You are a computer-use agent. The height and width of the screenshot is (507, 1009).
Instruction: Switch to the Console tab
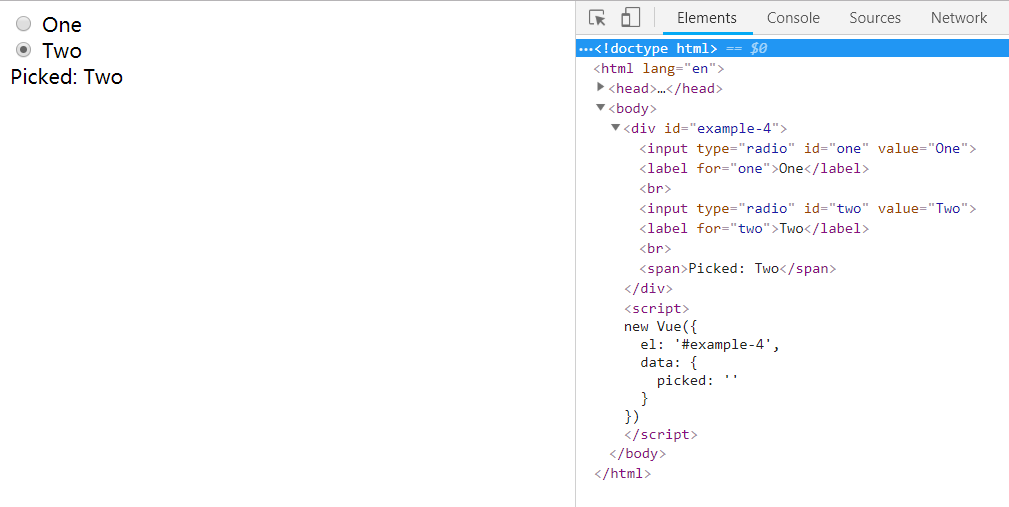[793, 18]
